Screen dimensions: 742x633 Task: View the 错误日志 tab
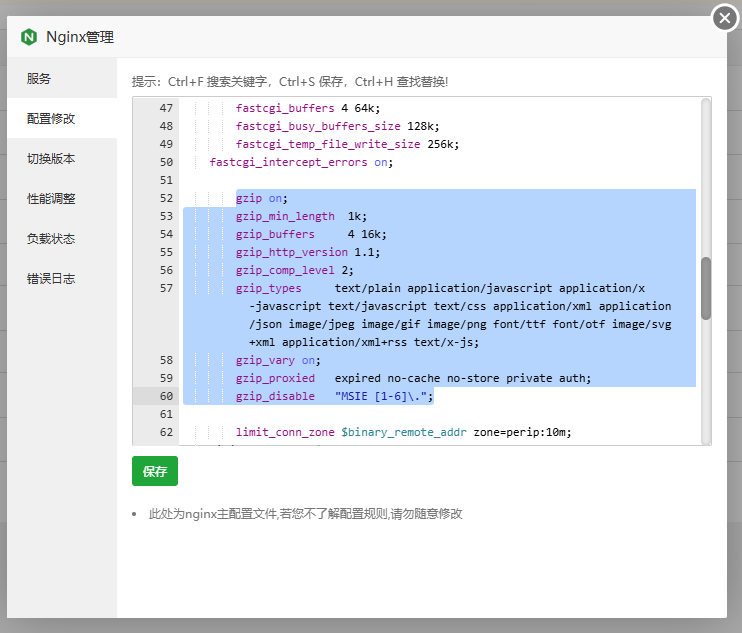click(x=51, y=279)
